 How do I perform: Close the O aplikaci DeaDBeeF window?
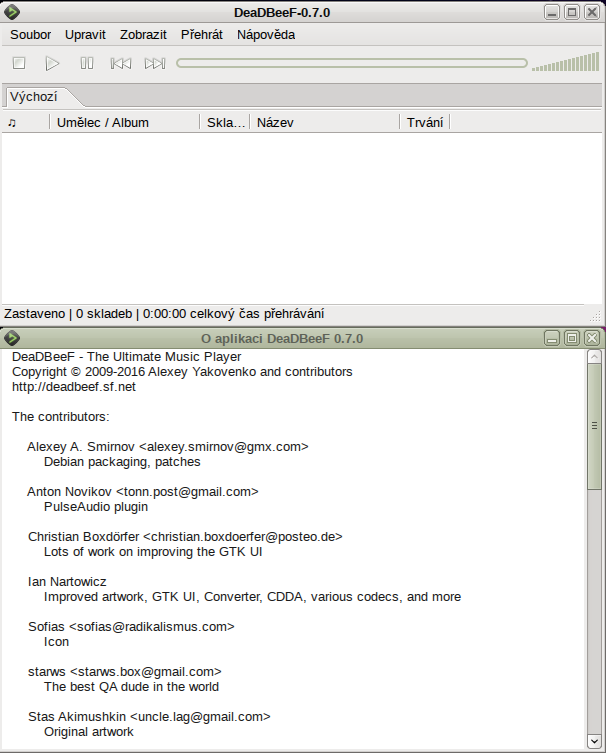(592, 338)
